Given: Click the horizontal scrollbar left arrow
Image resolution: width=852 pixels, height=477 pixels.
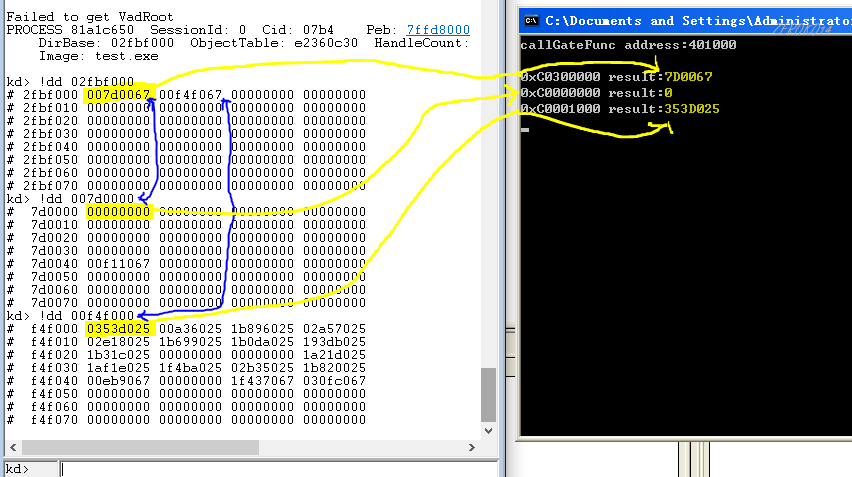Looking at the screenshot, I should [13, 447].
